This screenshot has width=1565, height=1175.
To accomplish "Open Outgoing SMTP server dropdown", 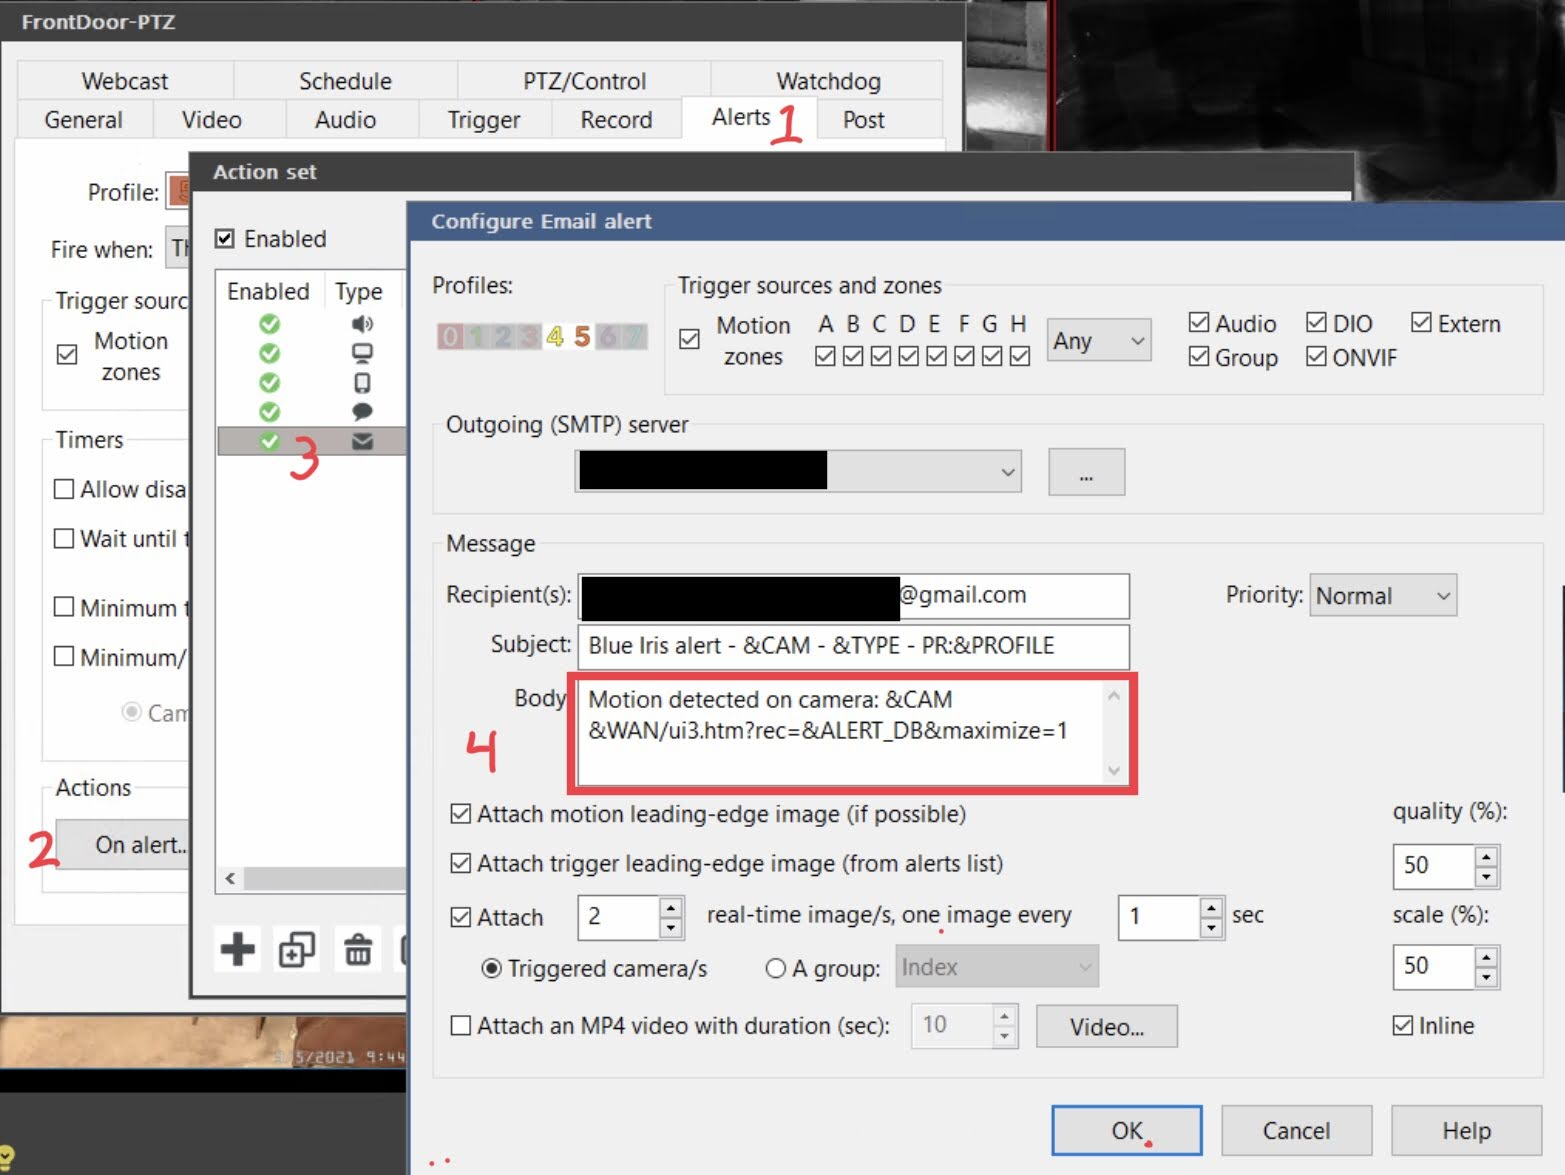I will coord(798,471).
